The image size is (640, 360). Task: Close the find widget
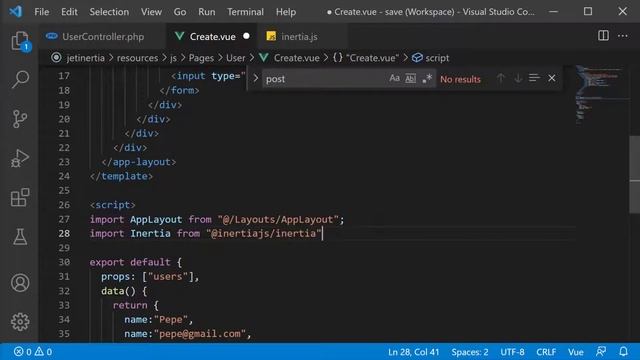coord(551,78)
